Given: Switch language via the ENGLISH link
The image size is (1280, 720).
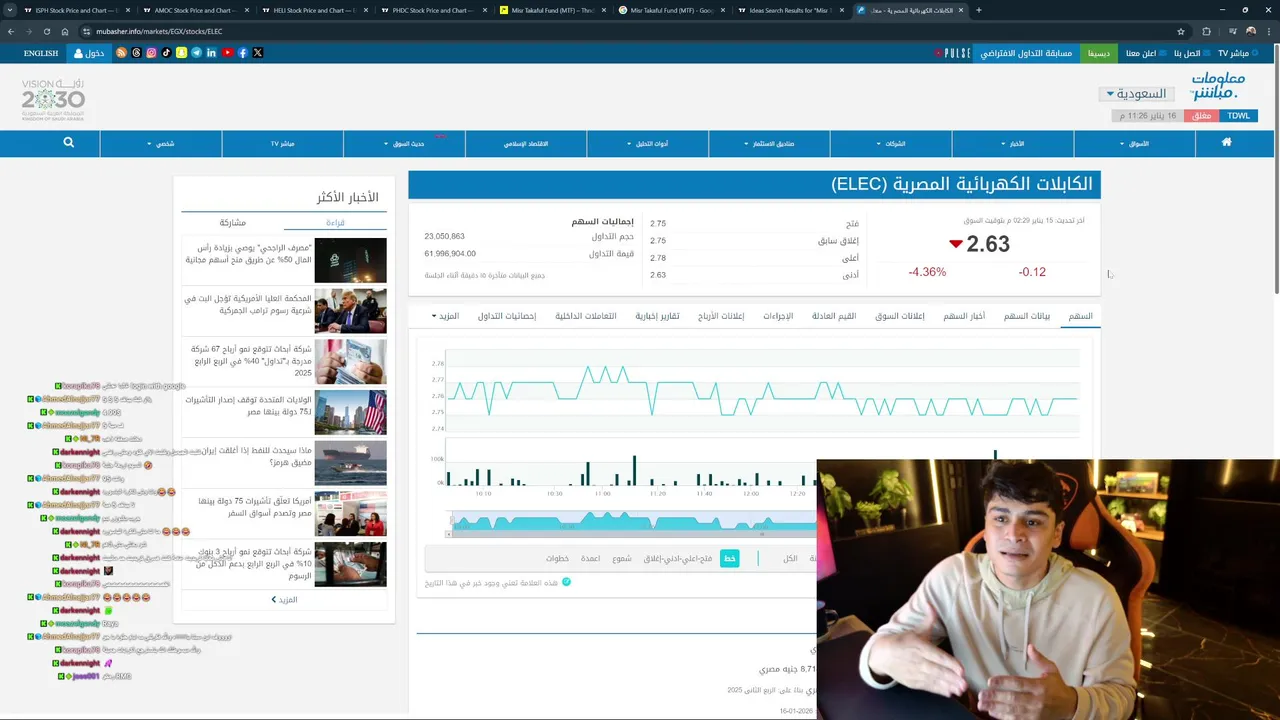Looking at the screenshot, I should click(41, 53).
